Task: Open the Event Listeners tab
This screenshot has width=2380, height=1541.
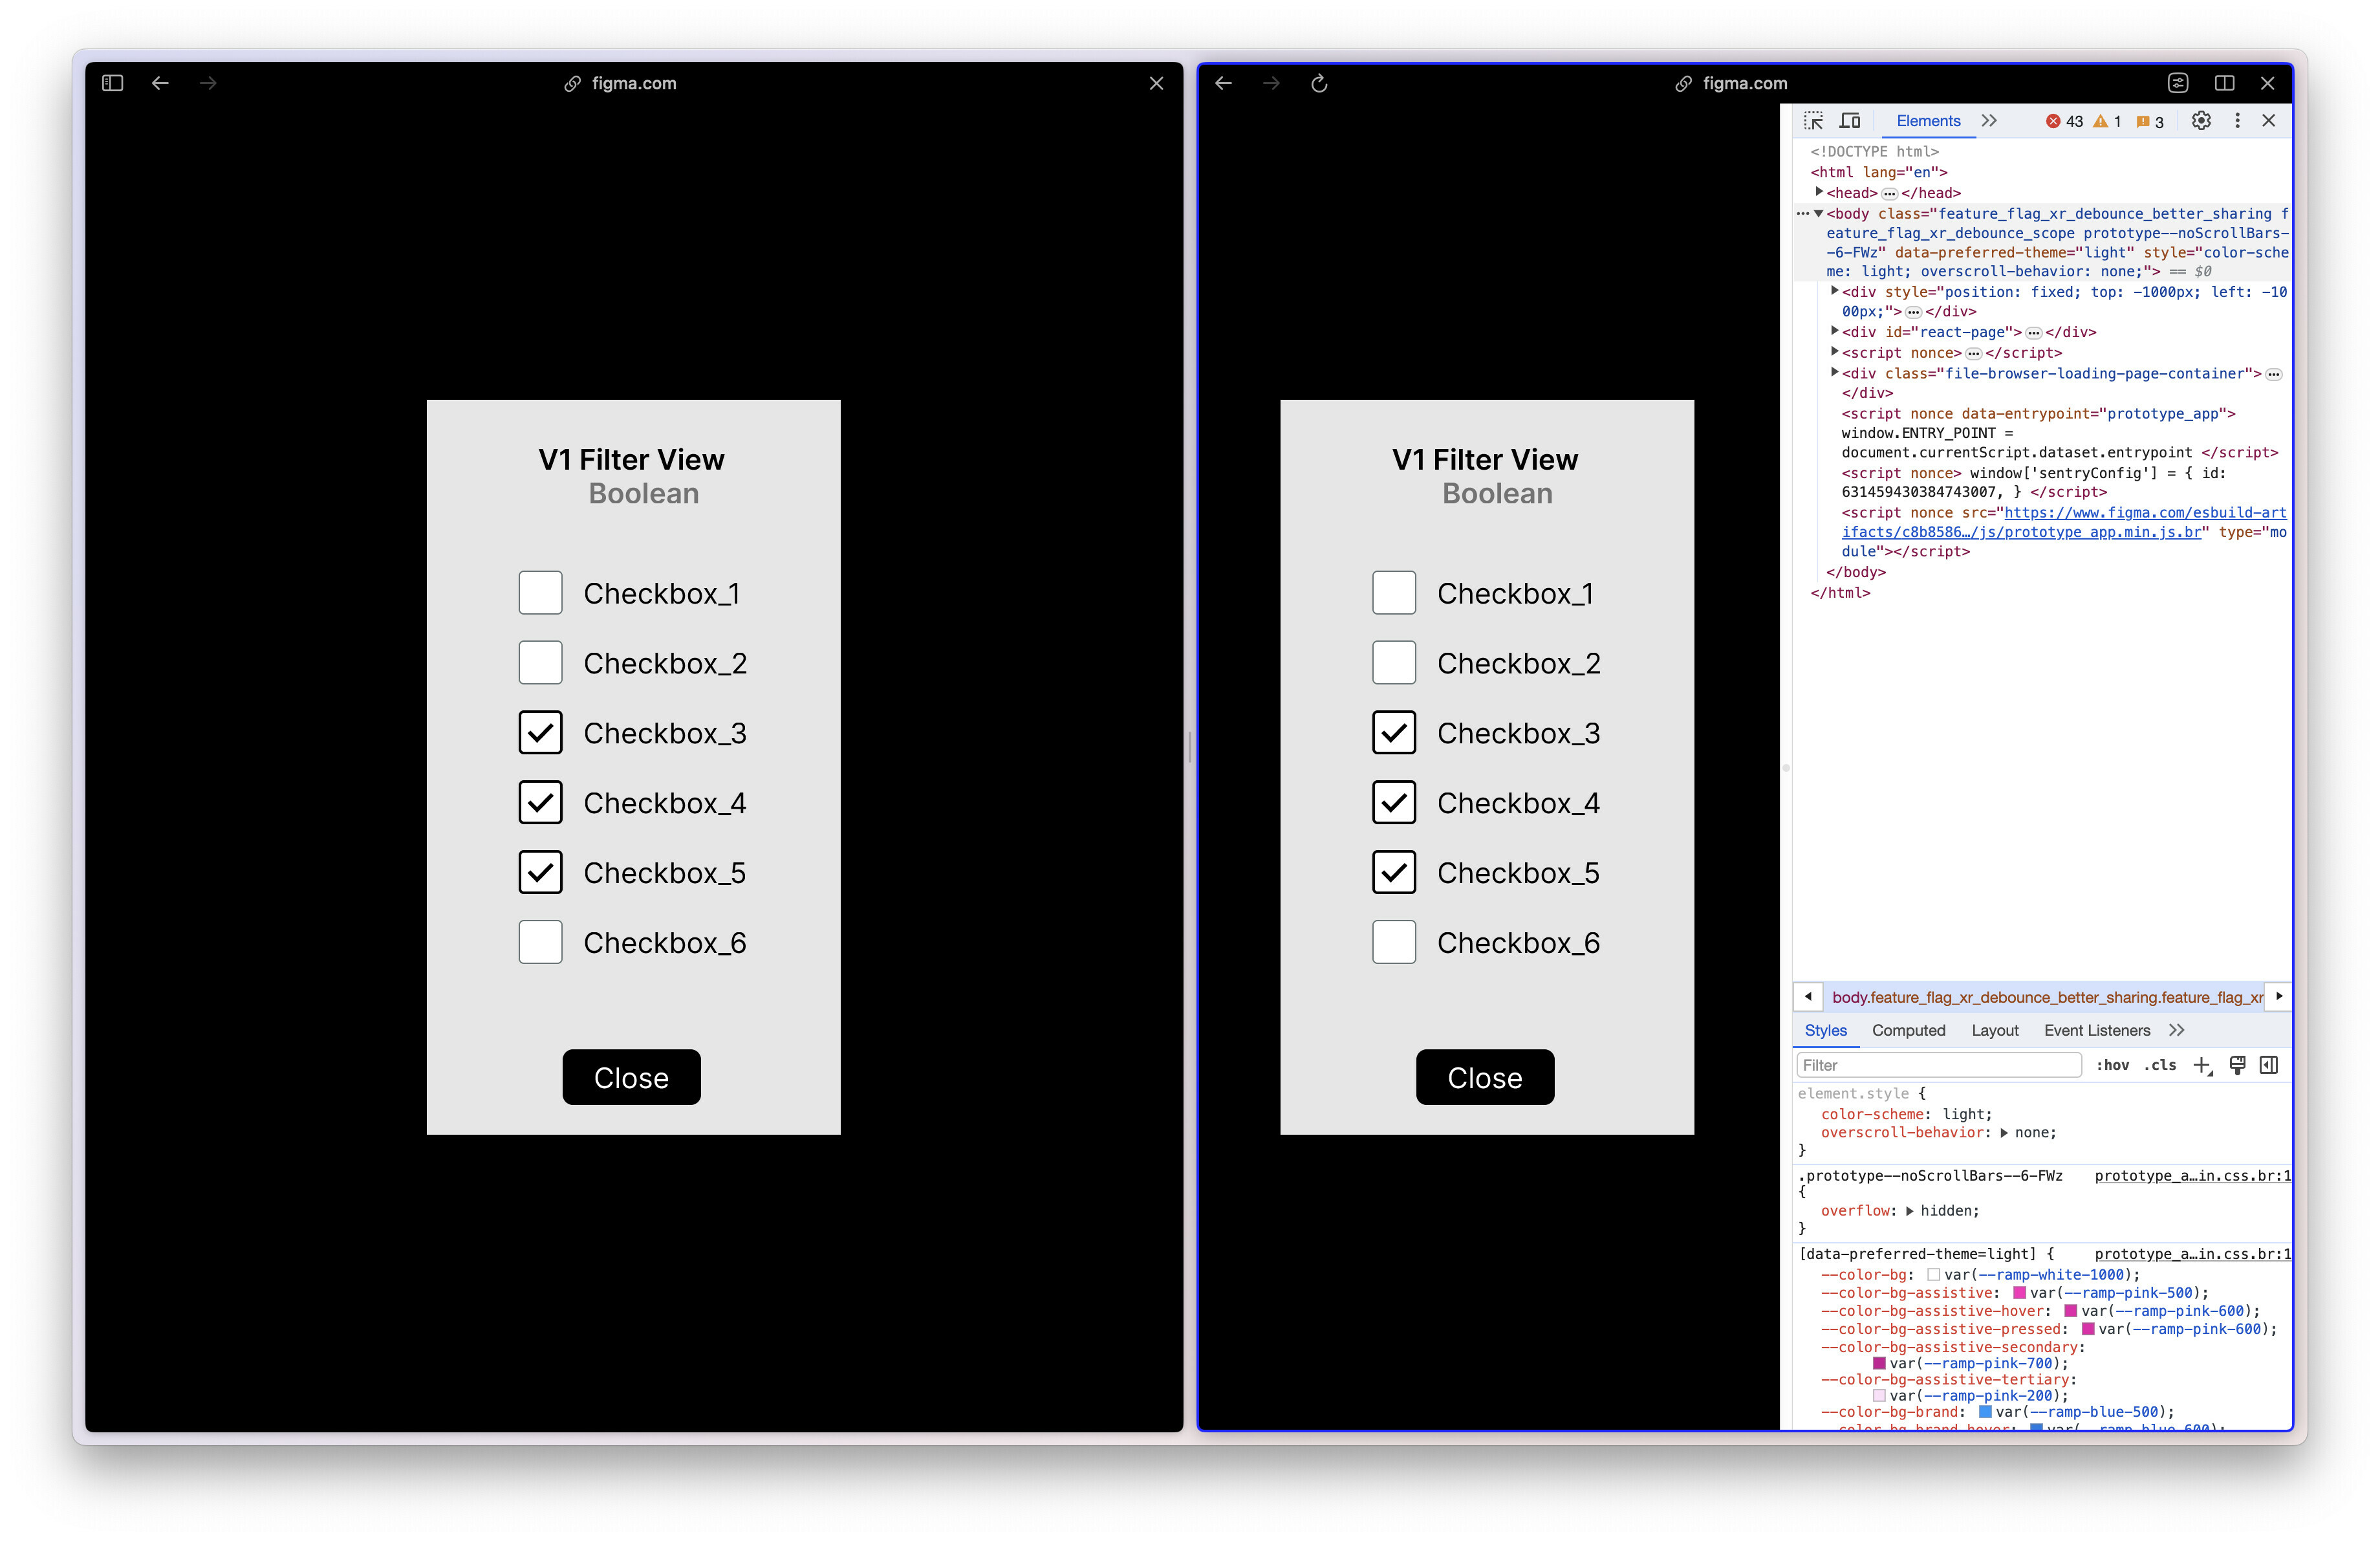Action: pos(2097,1030)
